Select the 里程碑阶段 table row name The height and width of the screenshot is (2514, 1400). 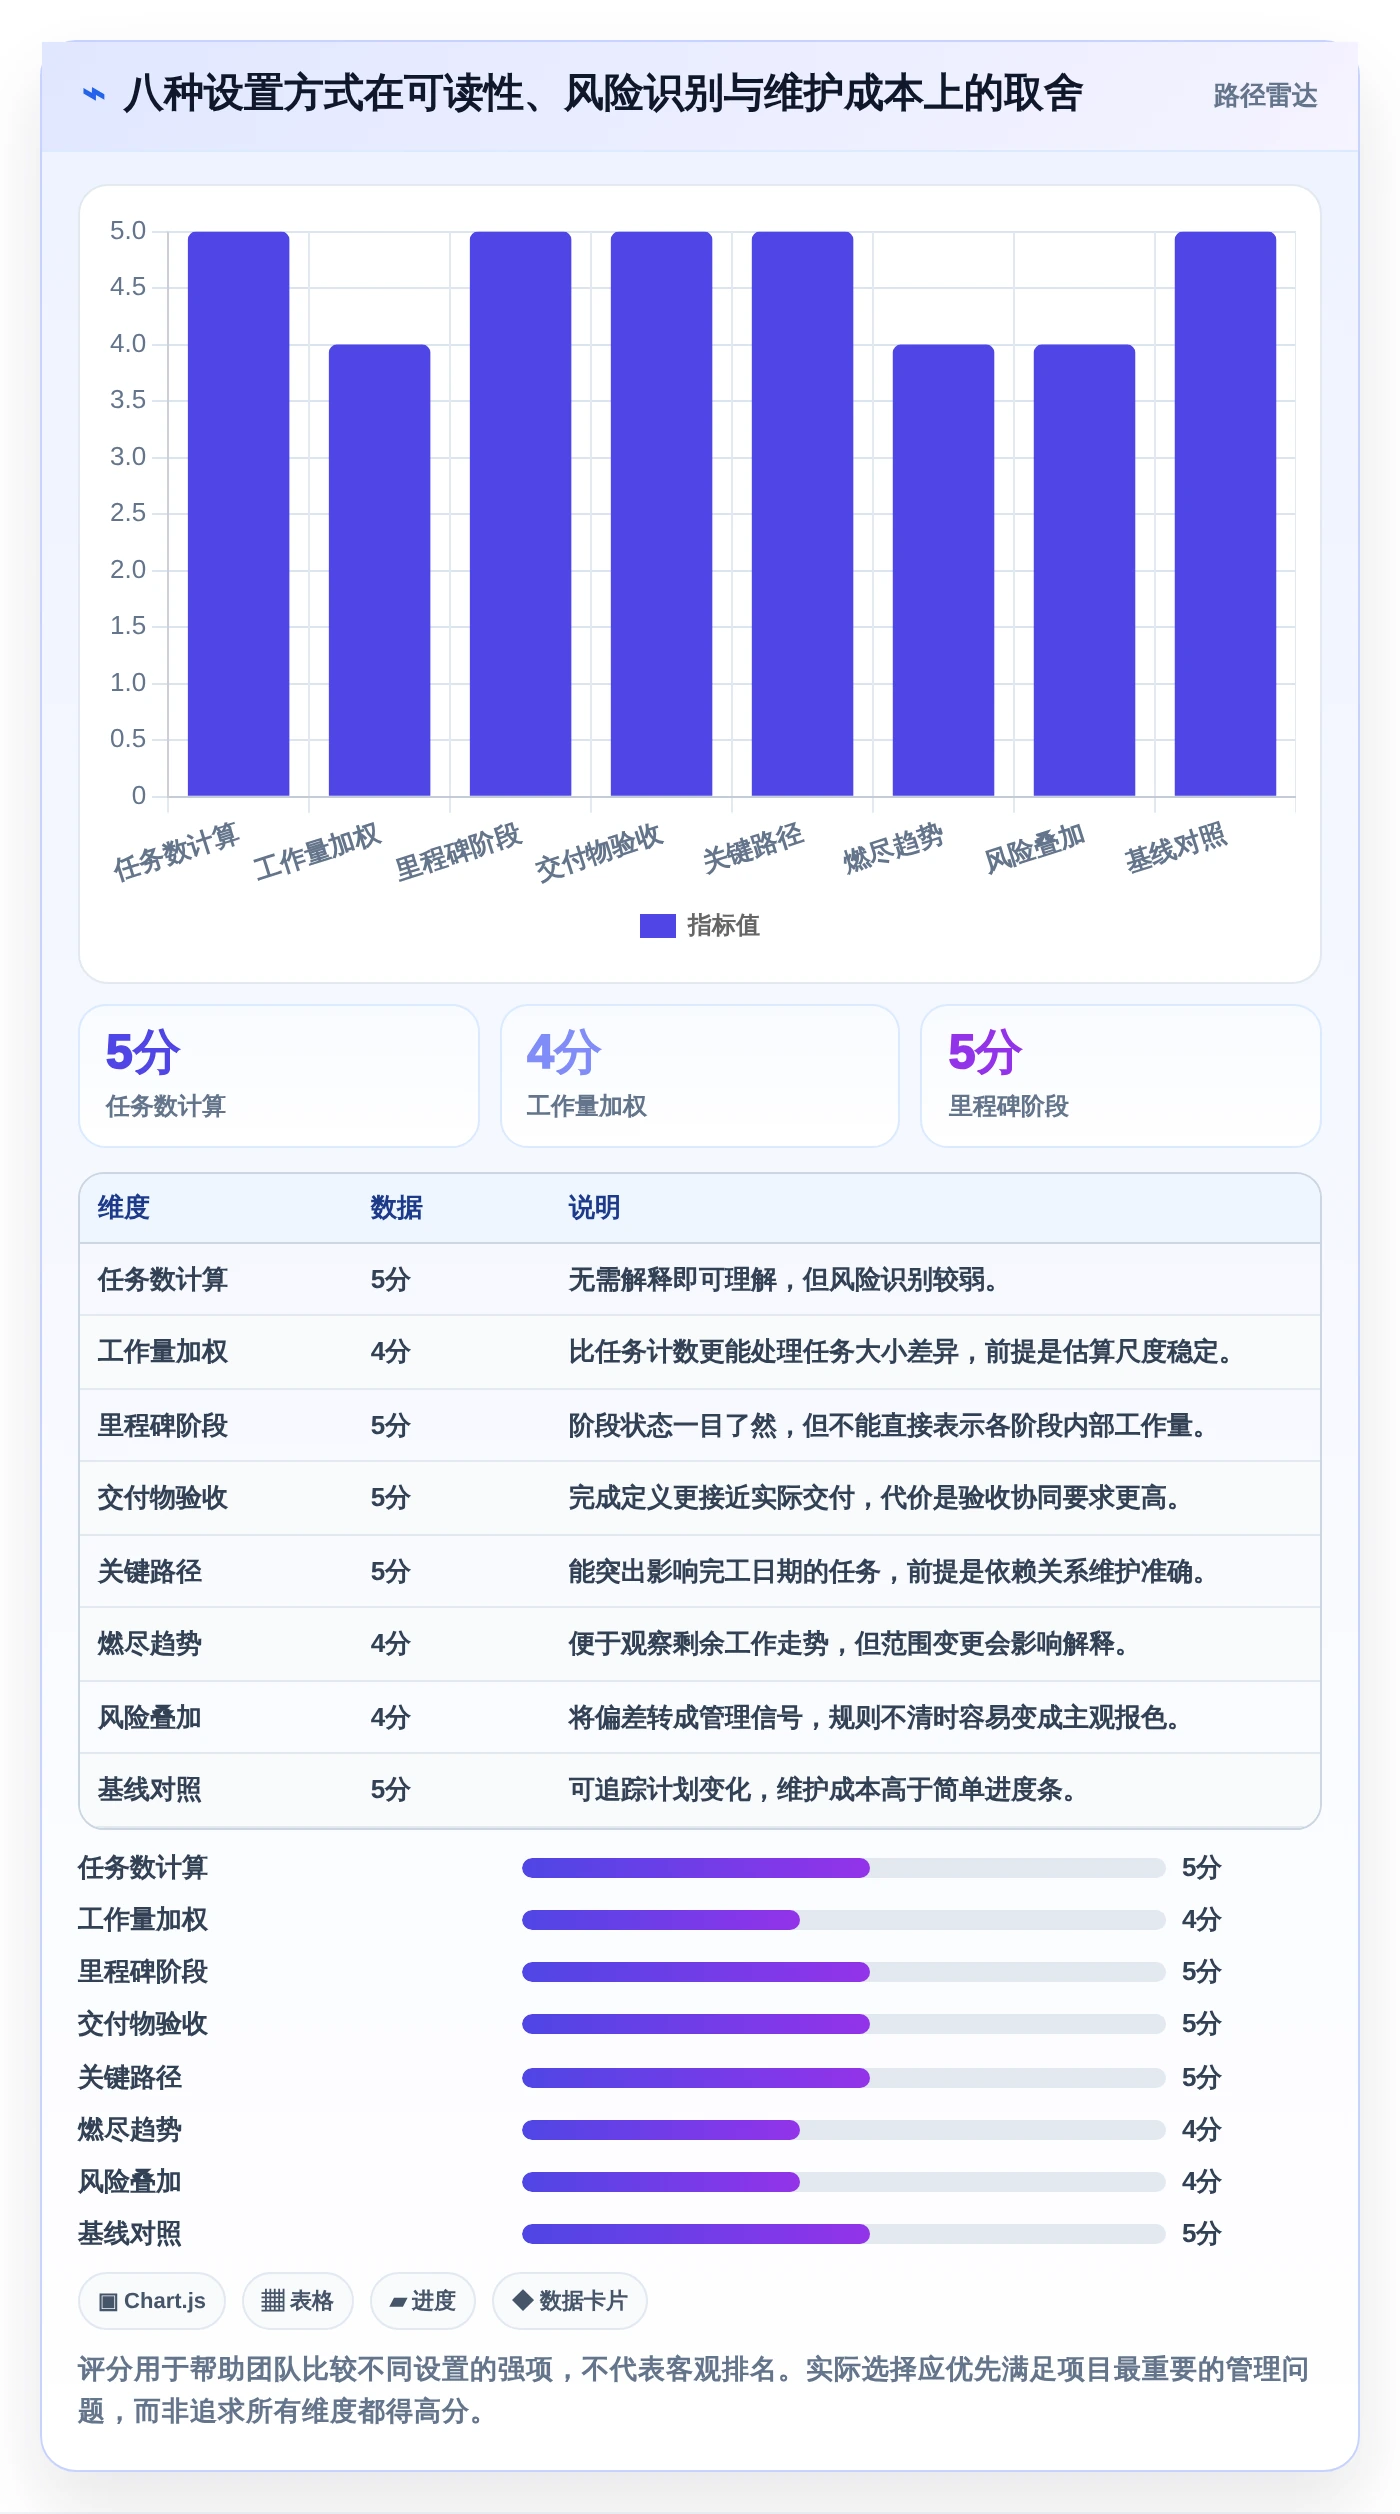163,1426
